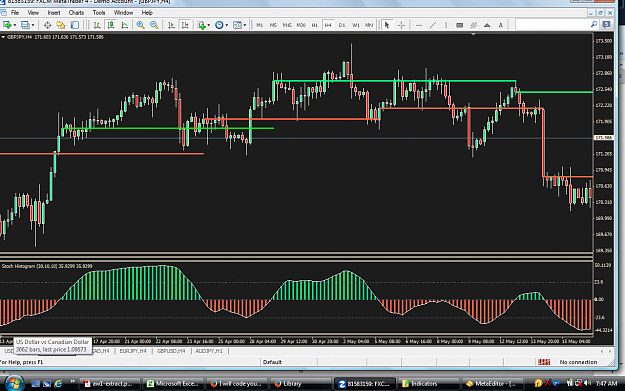Switch chart to Bar Chart mode
Screen dimensions: 625x391
click(97, 25)
